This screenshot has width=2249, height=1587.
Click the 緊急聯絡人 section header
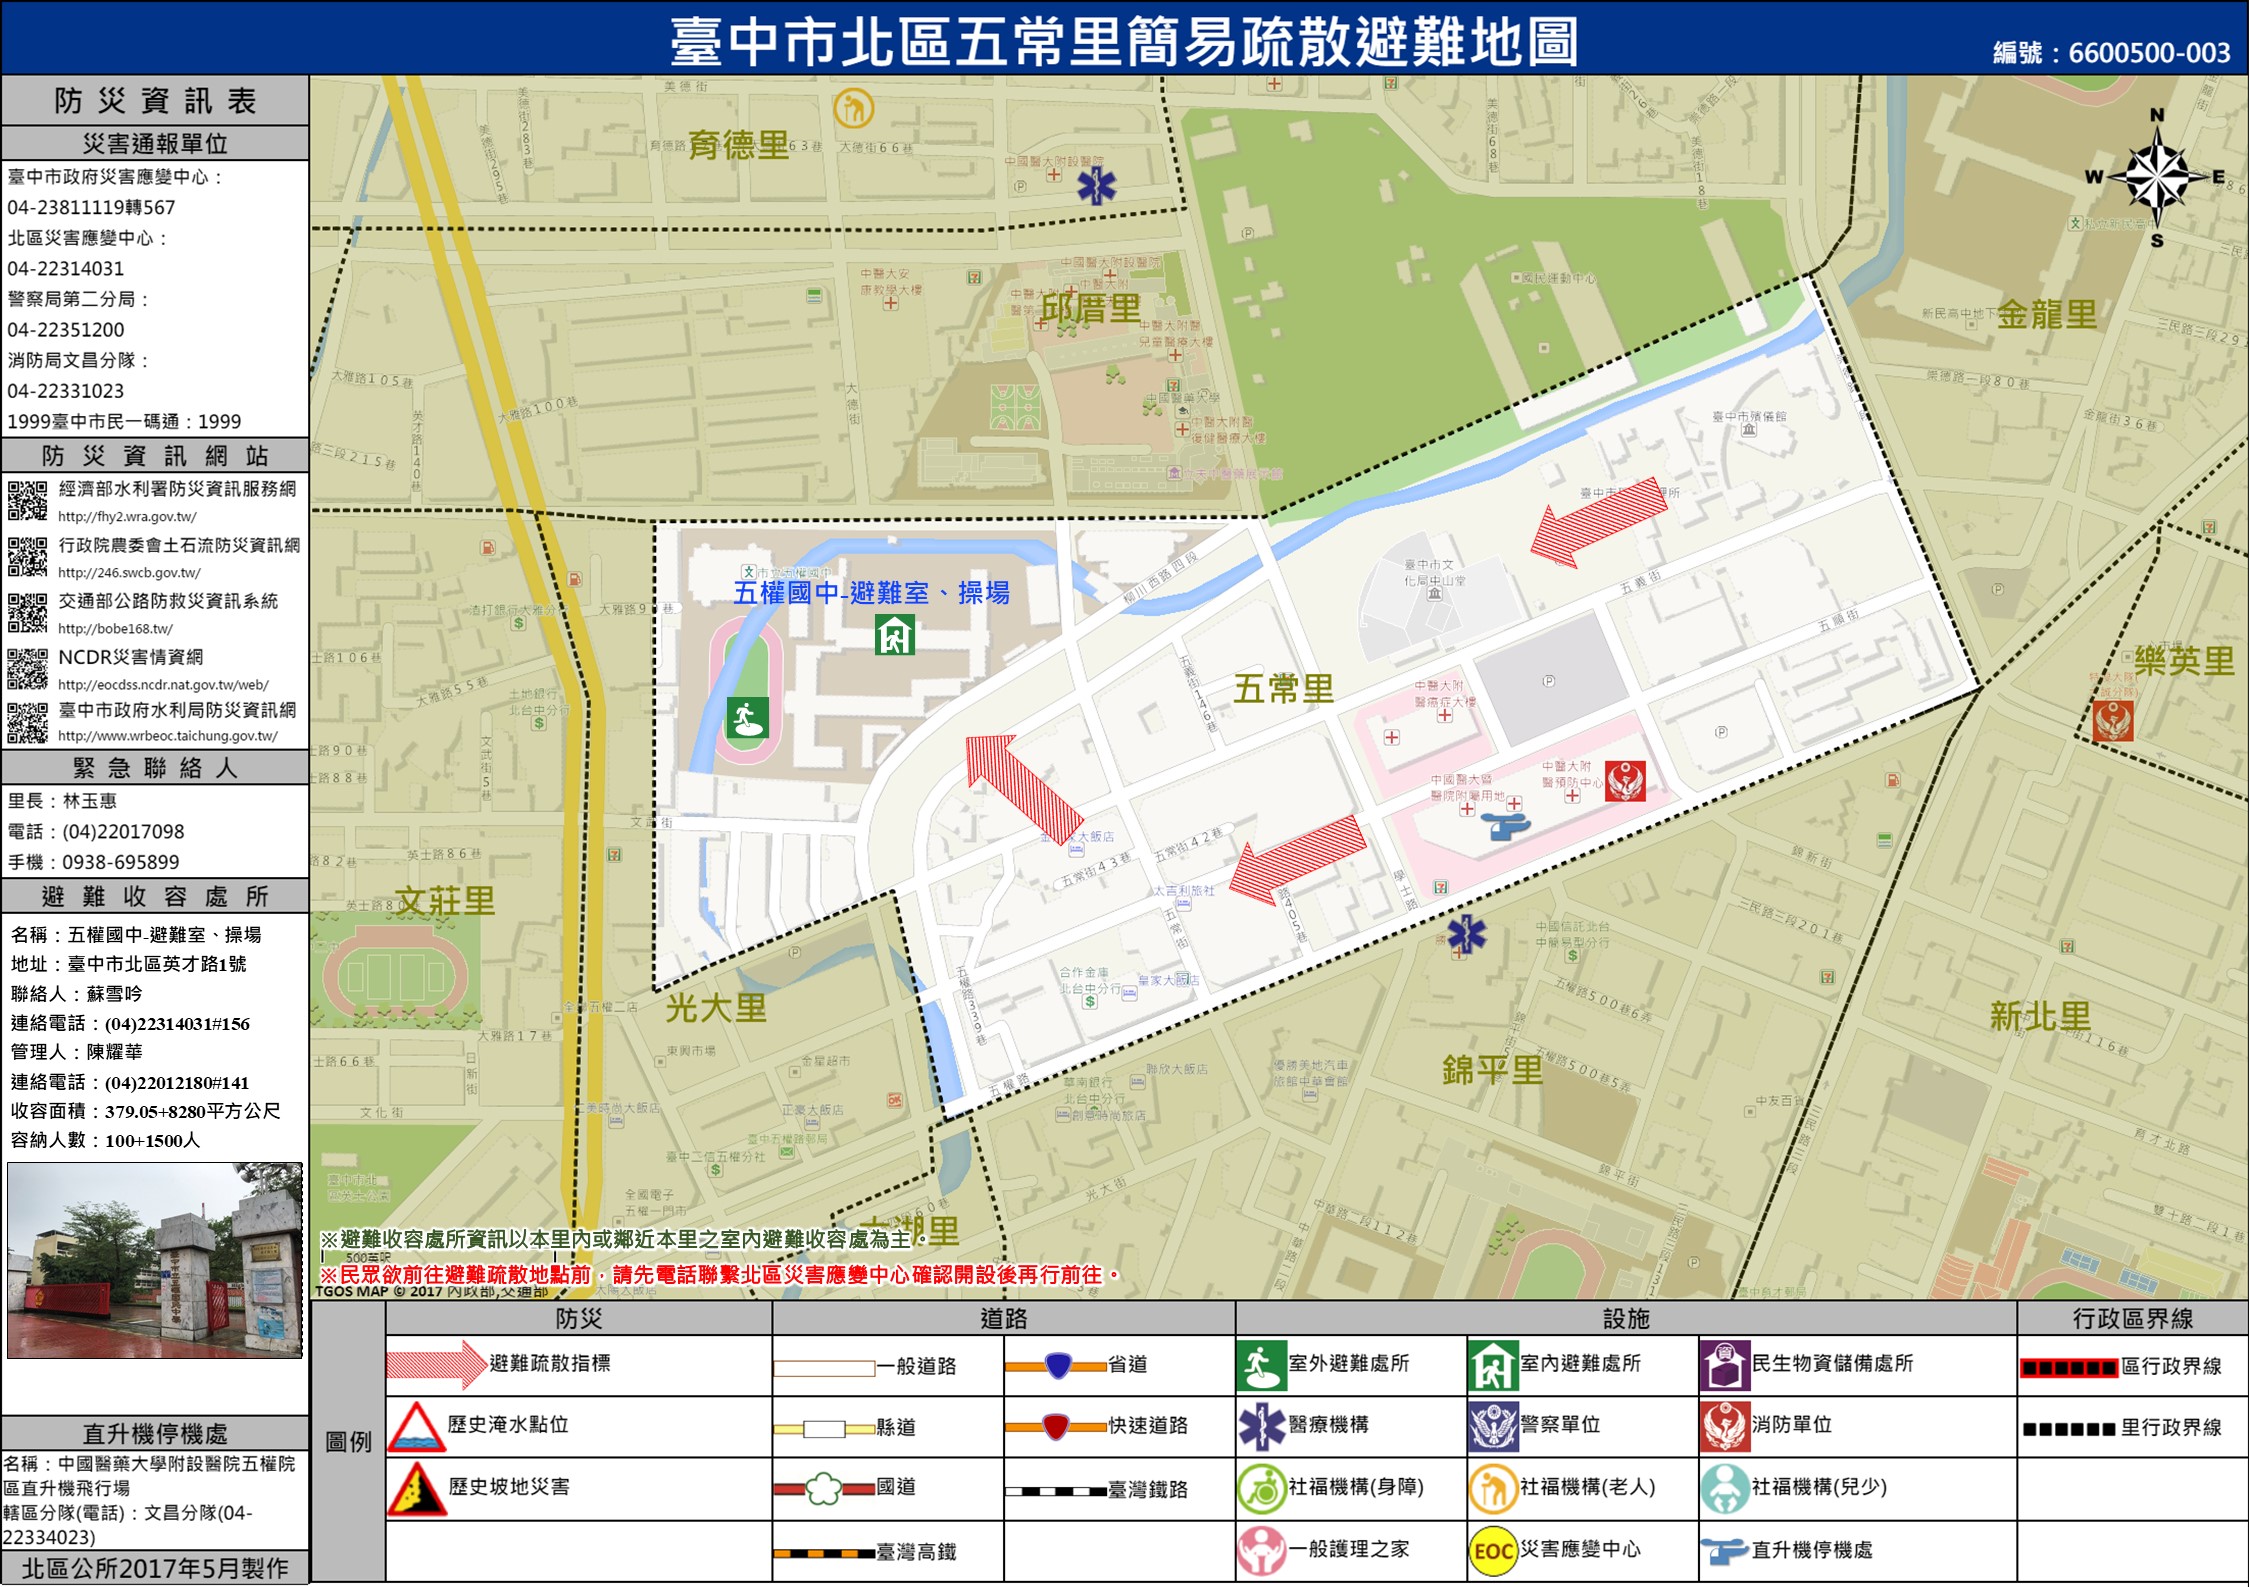click(155, 767)
